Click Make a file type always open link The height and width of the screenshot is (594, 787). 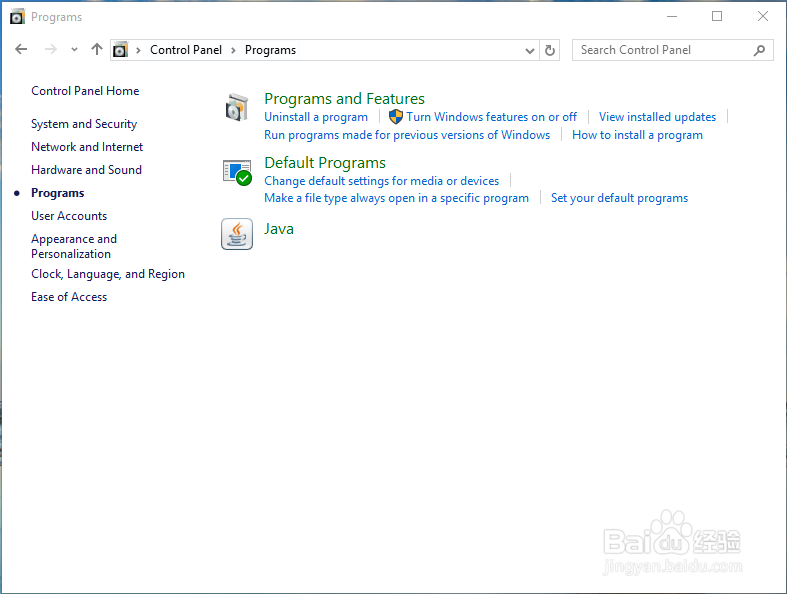[x=396, y=198]
